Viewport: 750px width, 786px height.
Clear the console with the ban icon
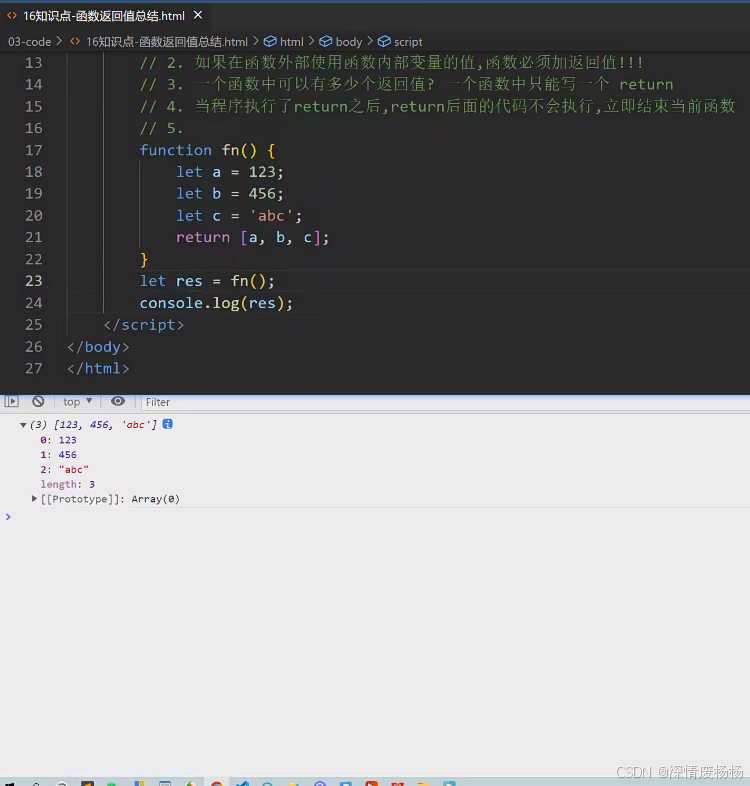[x=38, y=402]
